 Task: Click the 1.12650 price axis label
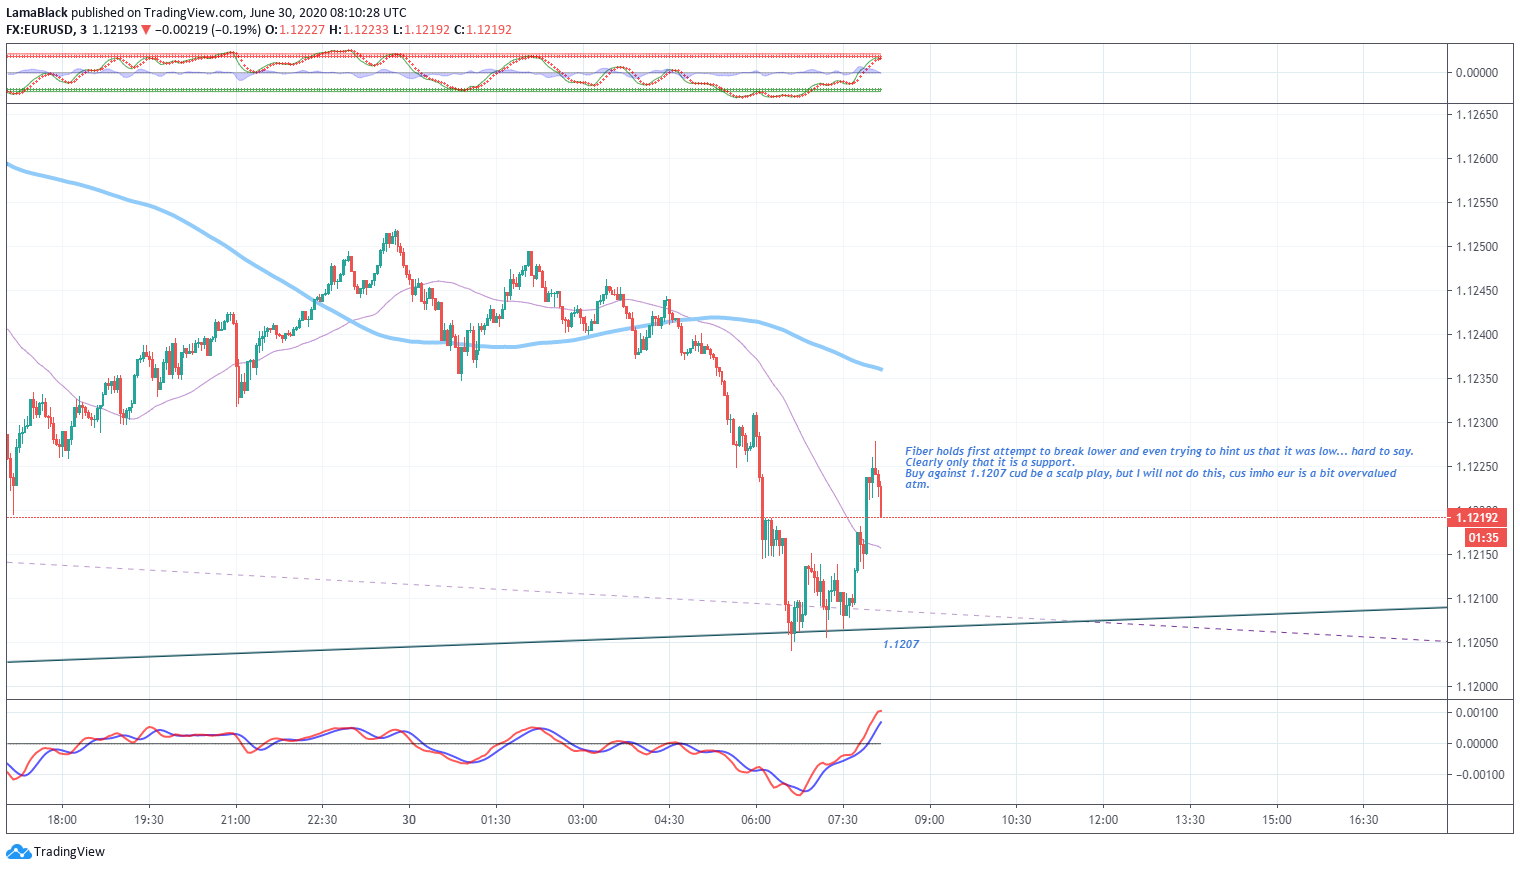(1476, 115)
